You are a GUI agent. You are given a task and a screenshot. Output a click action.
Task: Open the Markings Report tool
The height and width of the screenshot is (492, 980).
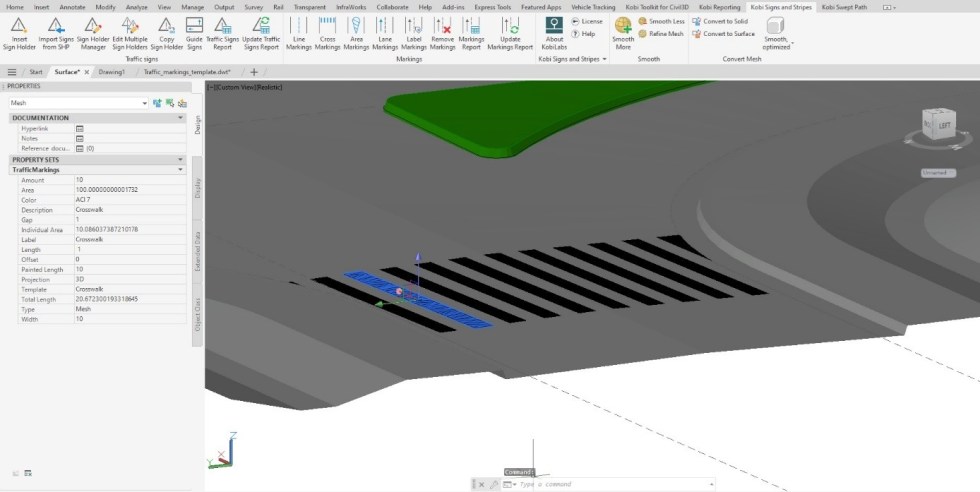pos(471,34)
